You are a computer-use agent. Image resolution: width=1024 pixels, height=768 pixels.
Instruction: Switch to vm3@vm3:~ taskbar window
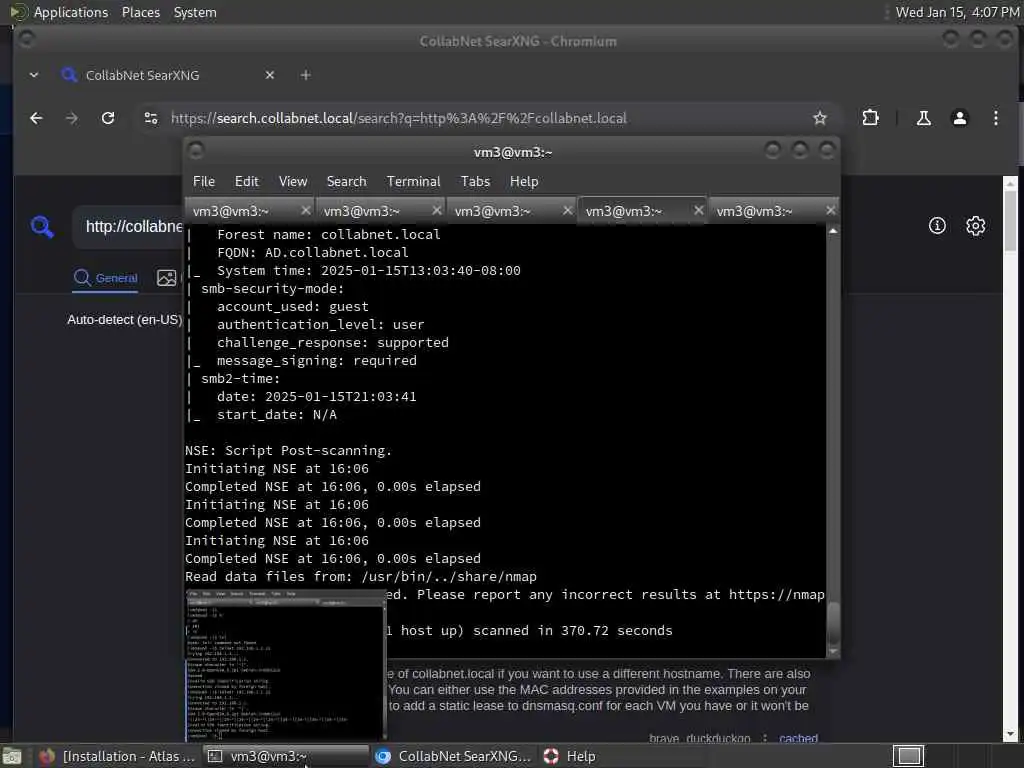[x=285, y=756]
